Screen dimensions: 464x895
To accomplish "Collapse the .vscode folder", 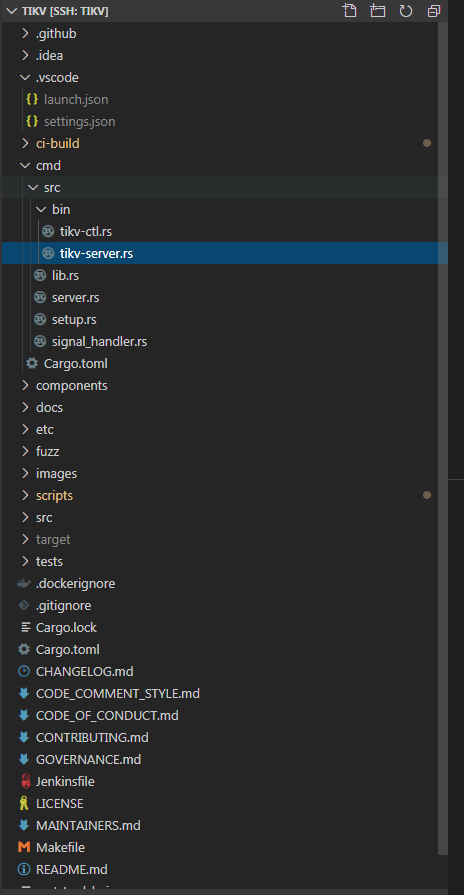I will tap(25, 77).
